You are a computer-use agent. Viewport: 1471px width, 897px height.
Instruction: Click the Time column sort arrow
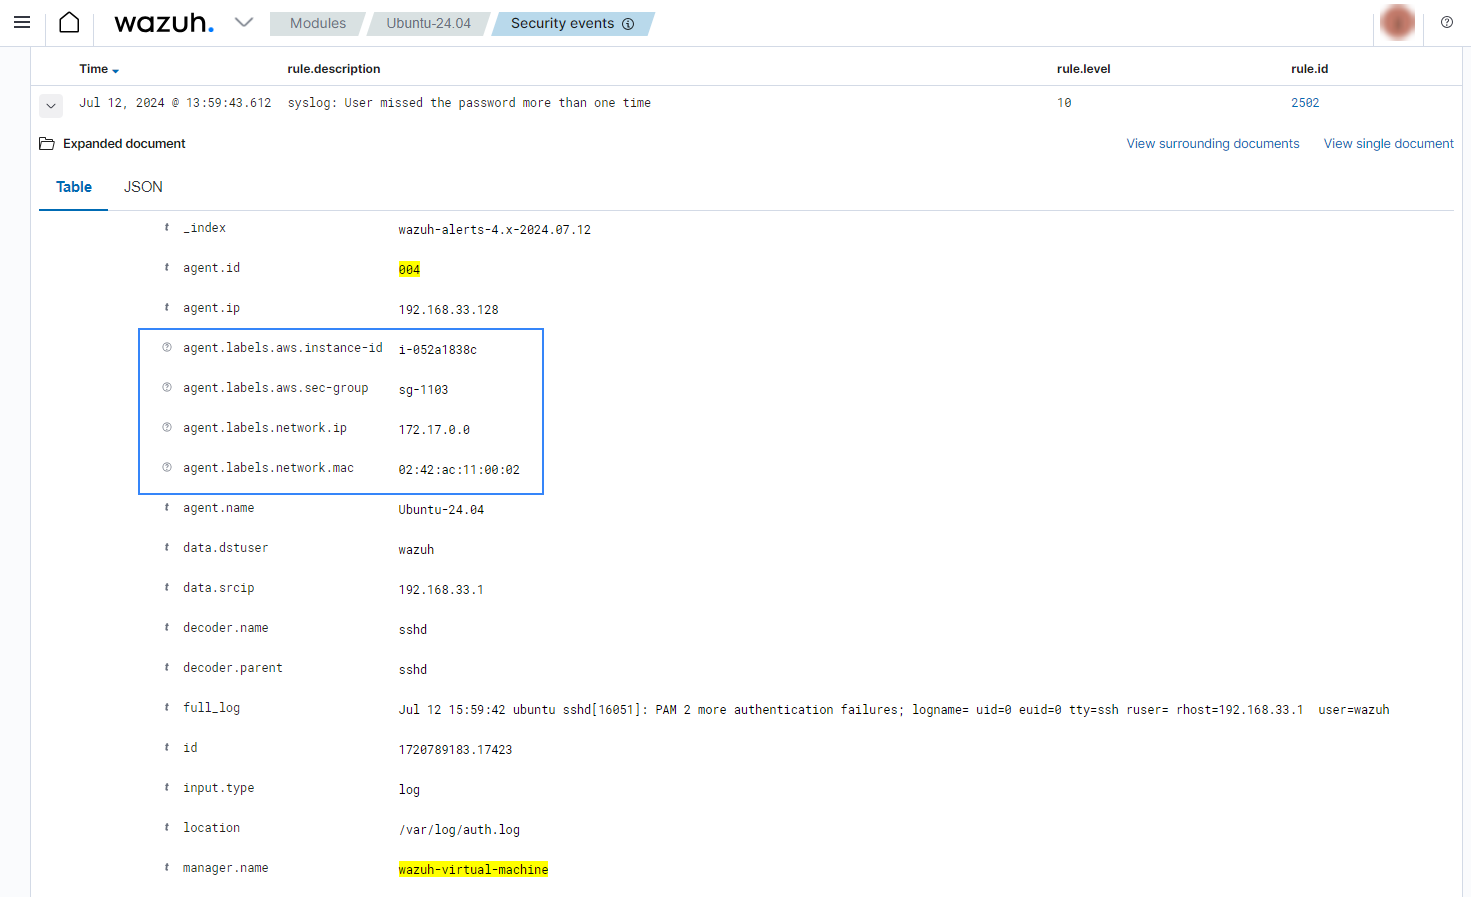[117, 69]
